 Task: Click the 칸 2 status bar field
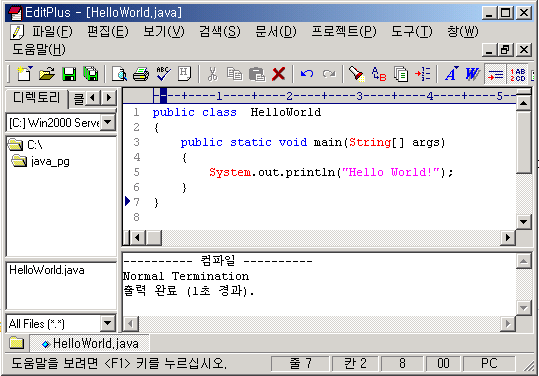point(355,364)
